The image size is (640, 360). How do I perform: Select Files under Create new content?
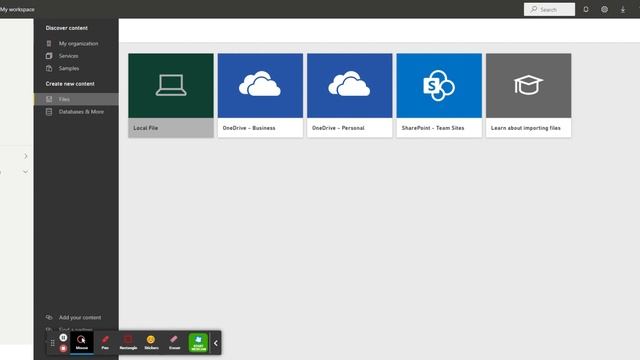[x=76, y=99]
